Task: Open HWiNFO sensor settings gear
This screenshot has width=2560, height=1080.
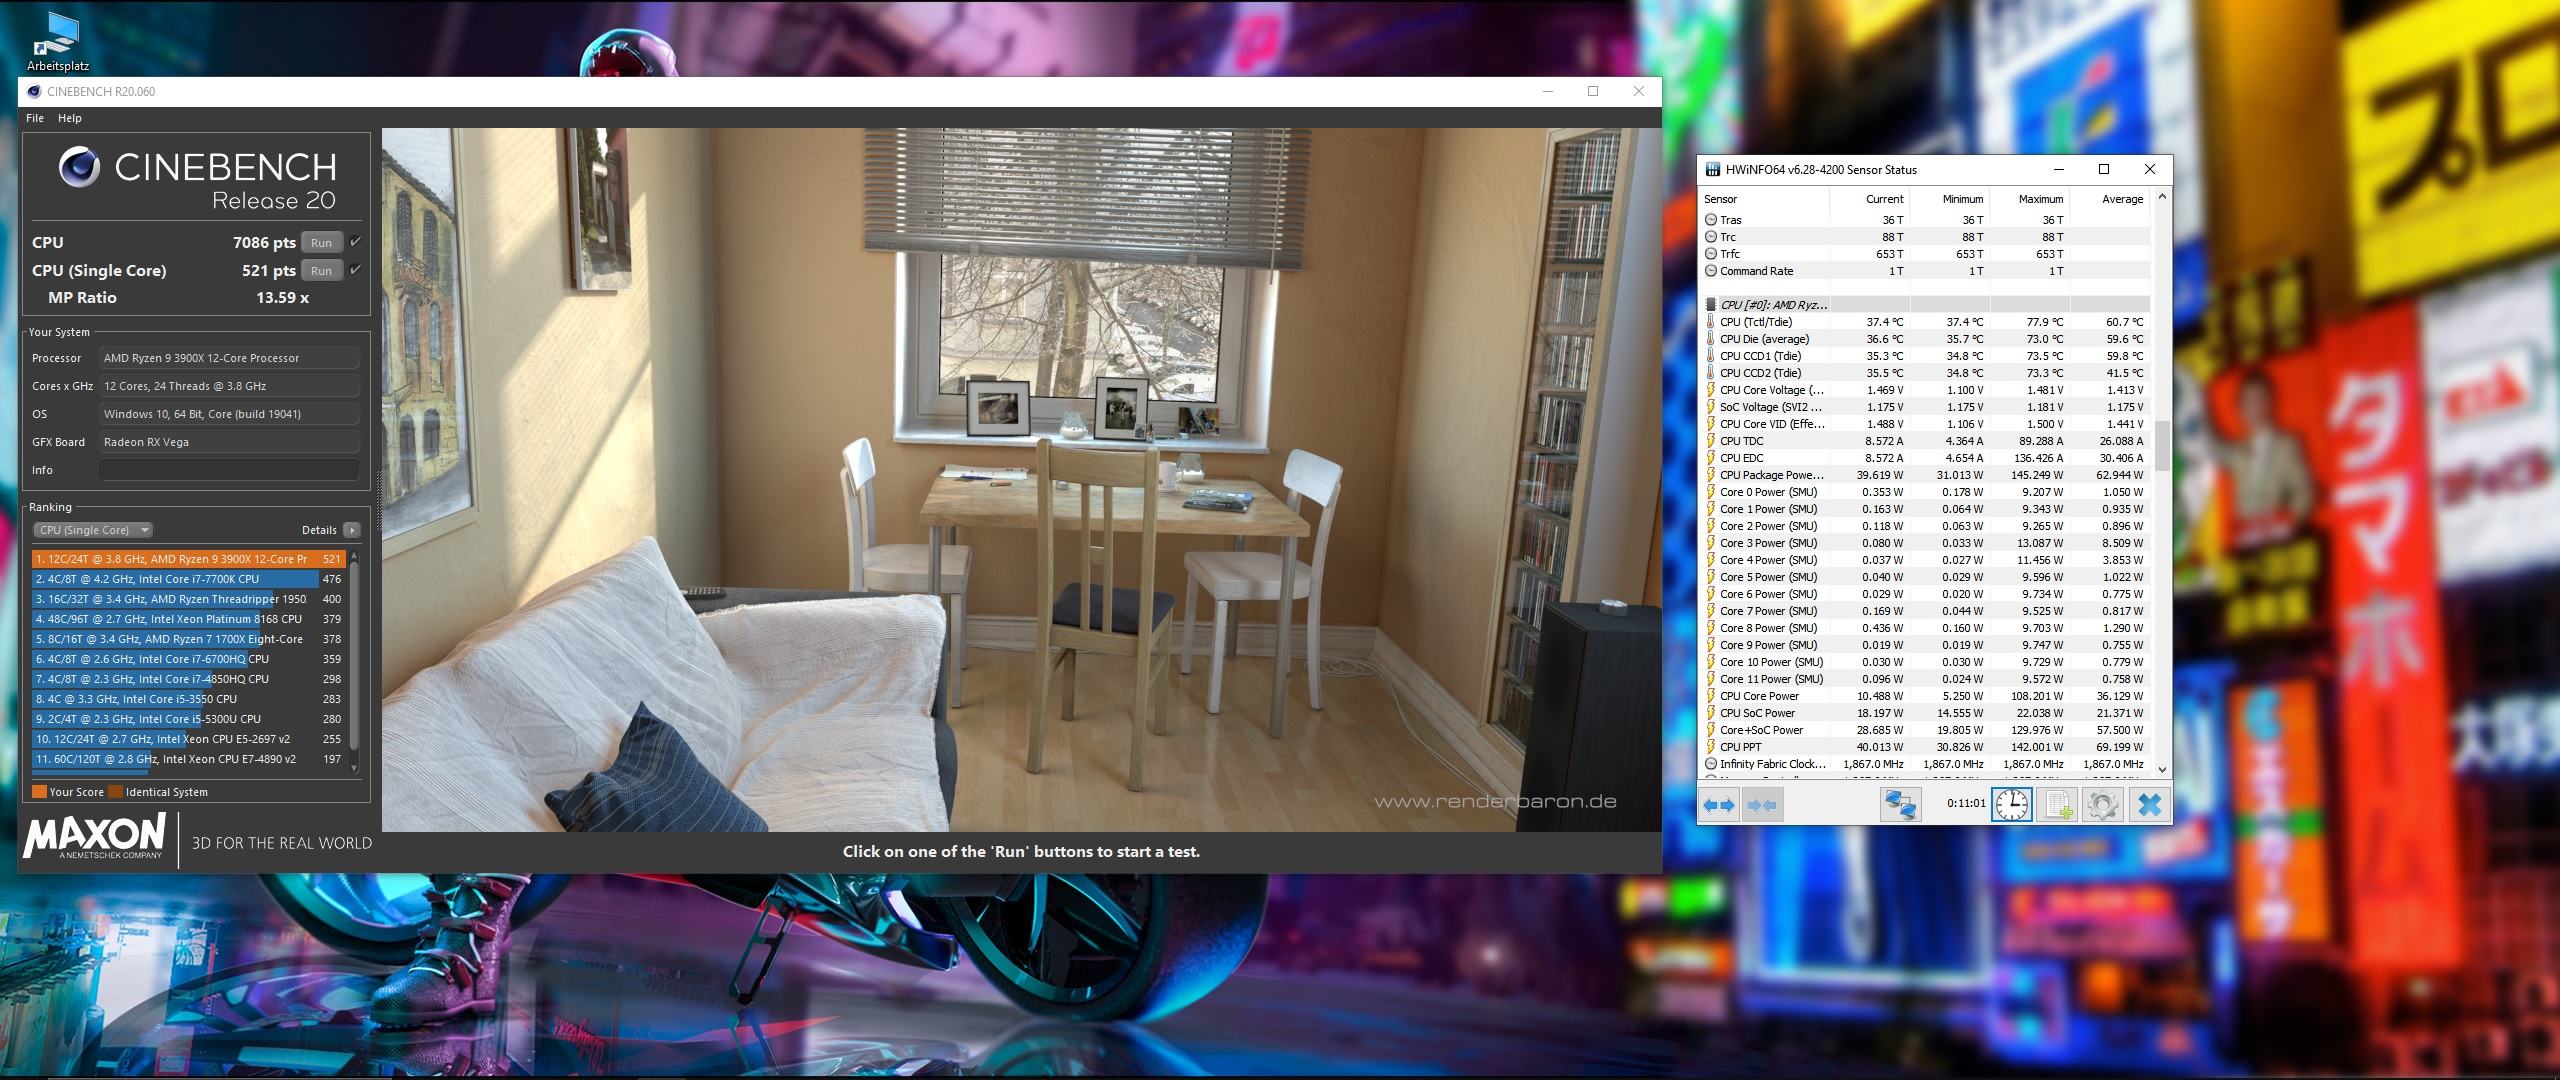Action: (2102, 804)
